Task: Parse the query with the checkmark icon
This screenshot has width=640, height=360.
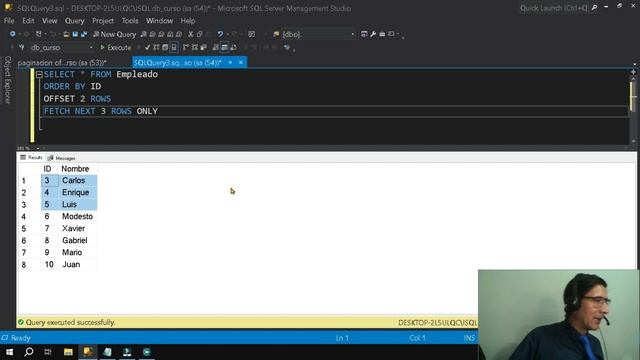Action: pos(147,48)
